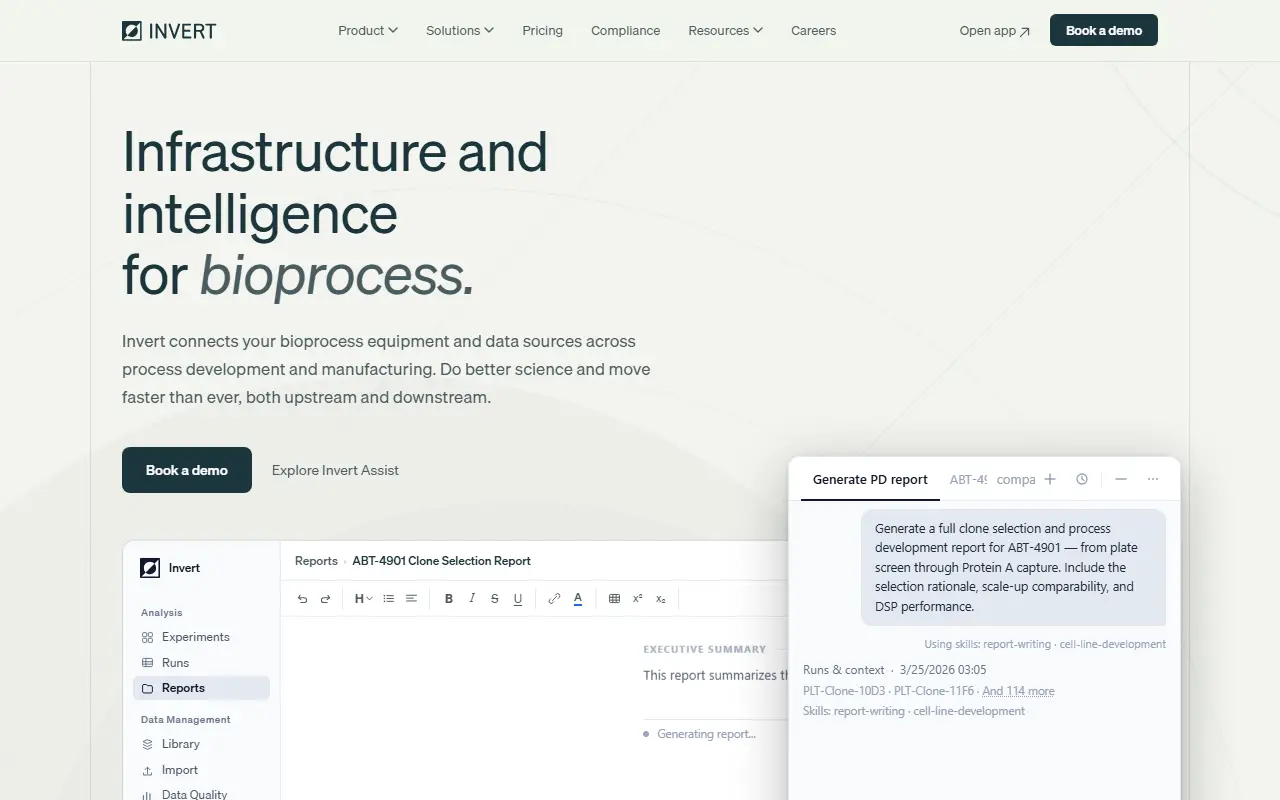Click the 'Skills: report-writing · cell-line-development' line
This screenshot has width=1280, height=800.
914,711
